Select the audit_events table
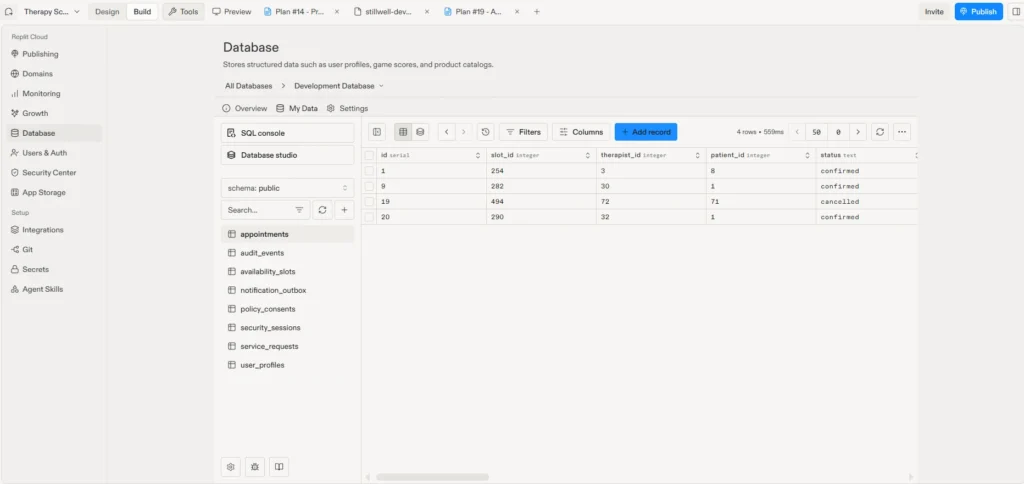Viewport: 1024px width, 484px height. [287, 253]
